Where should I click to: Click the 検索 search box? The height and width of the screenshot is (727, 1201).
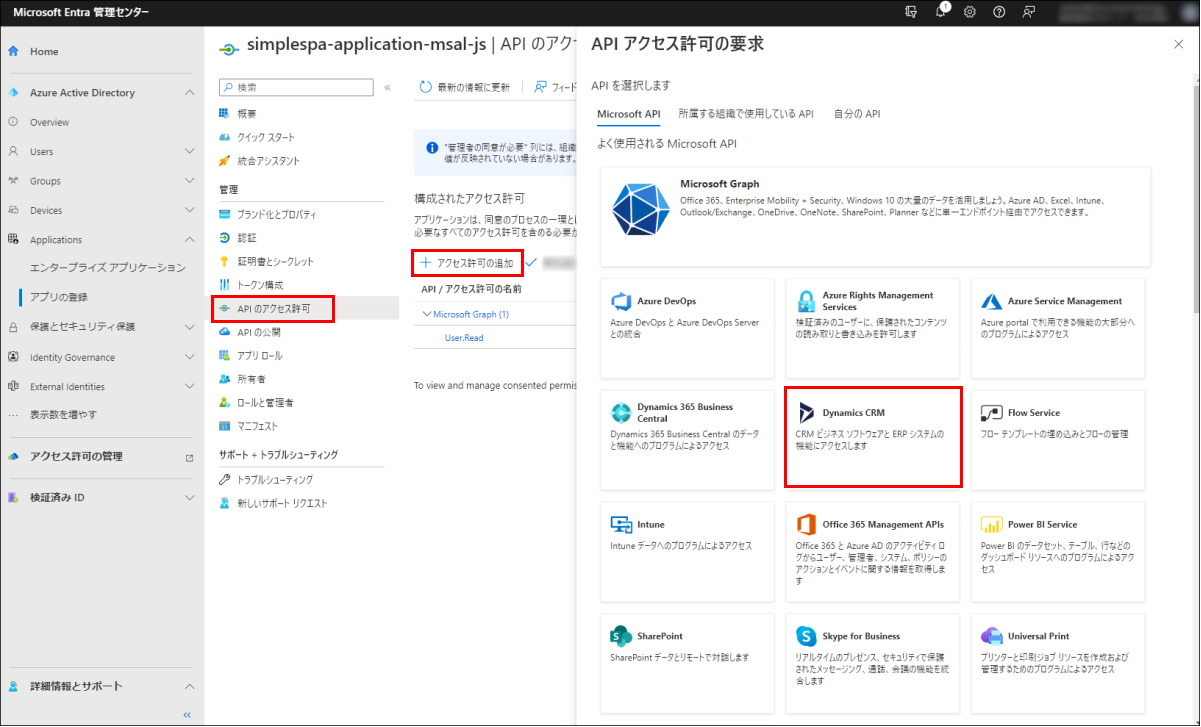pos(298,87)
